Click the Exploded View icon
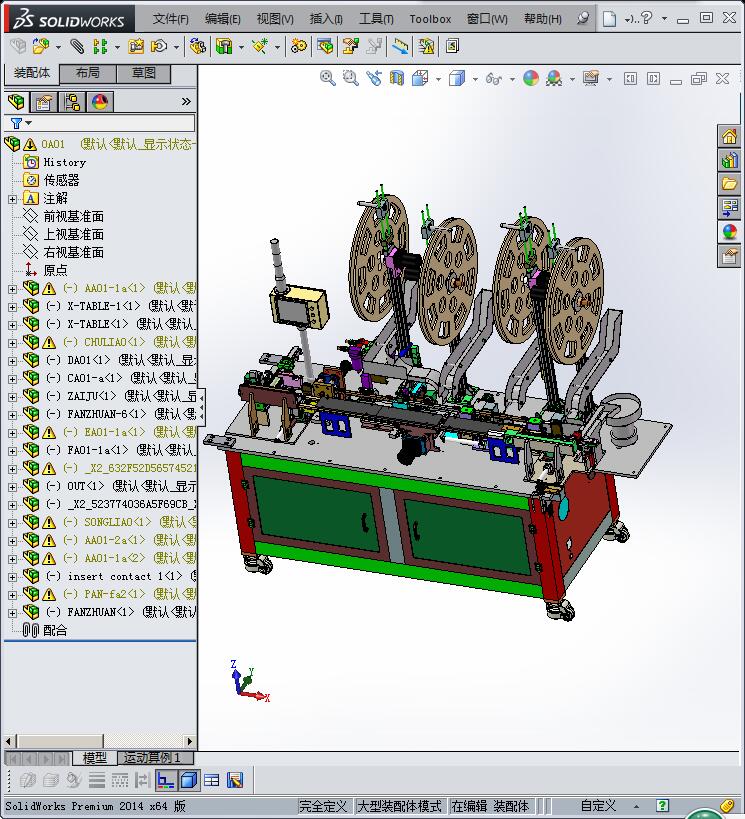This screenshot has width=745, height=819. [351, 46]
